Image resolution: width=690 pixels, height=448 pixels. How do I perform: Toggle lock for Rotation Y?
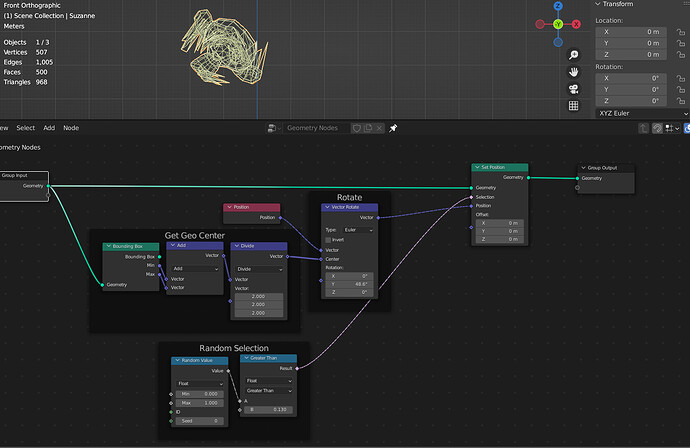[x=681, y=90]
